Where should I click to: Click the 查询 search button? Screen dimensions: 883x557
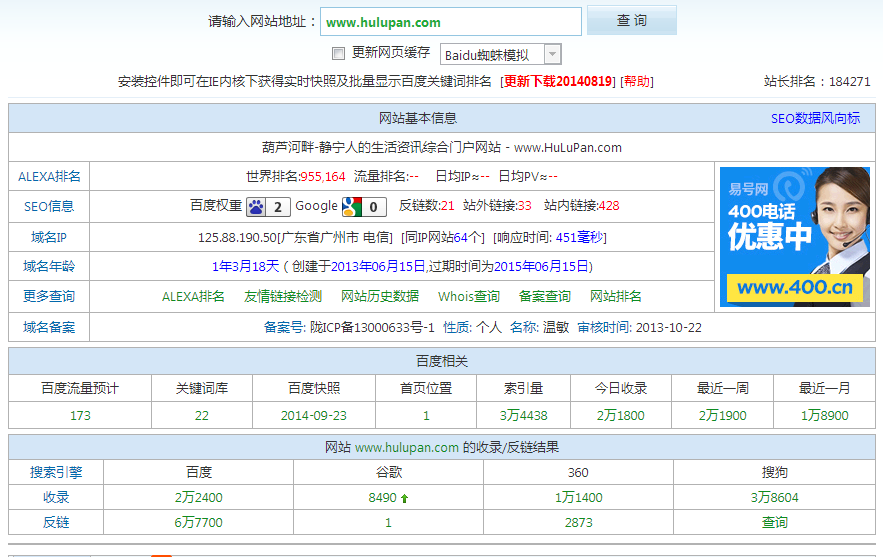[631, 20]
